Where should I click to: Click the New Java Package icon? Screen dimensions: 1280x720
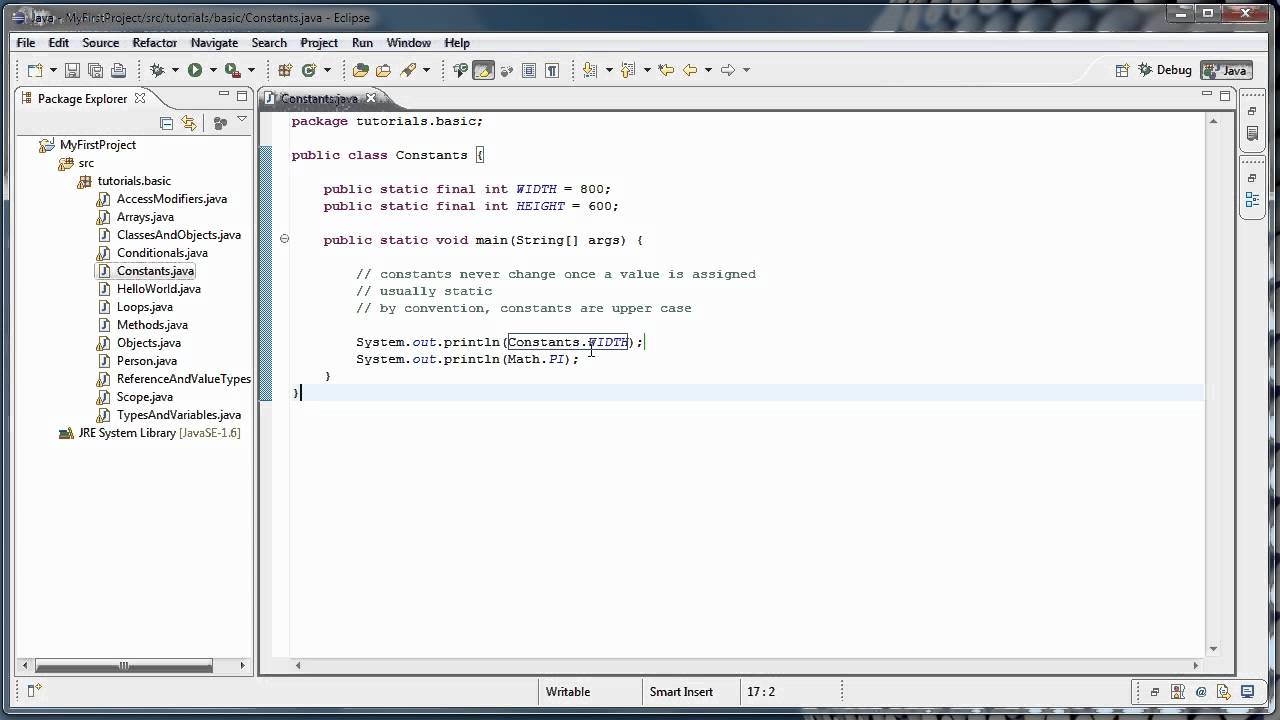[285, 70]
